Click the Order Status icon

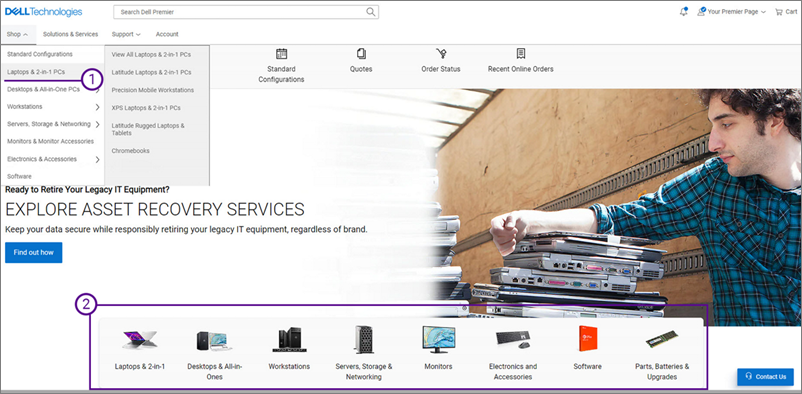point(441,54)
